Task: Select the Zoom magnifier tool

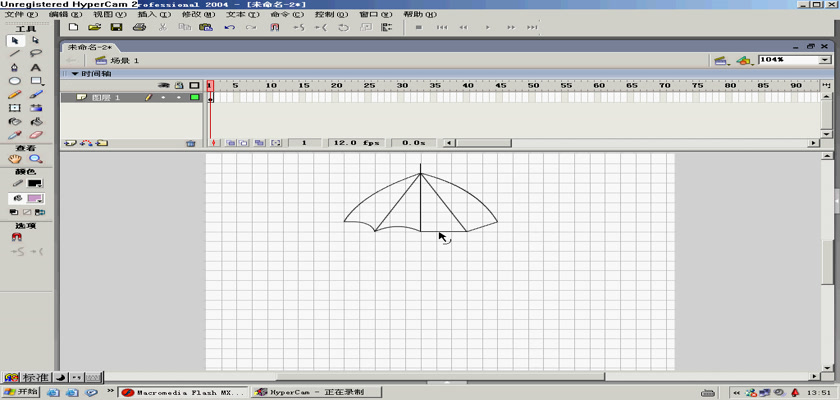Action: [35, 159]
